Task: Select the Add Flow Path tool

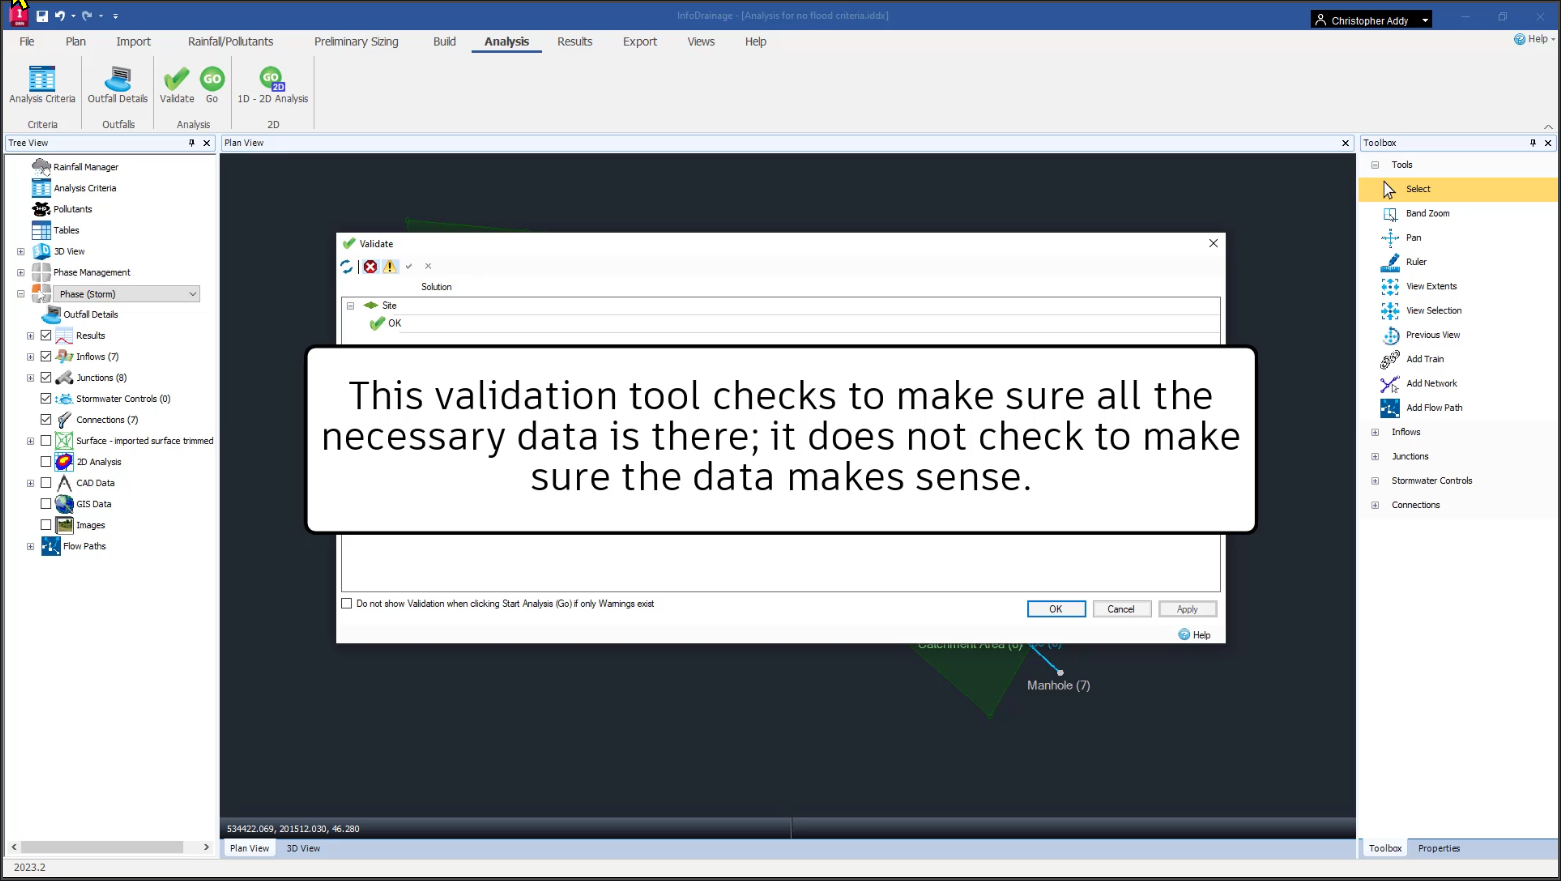Action: pos(1434,408)
